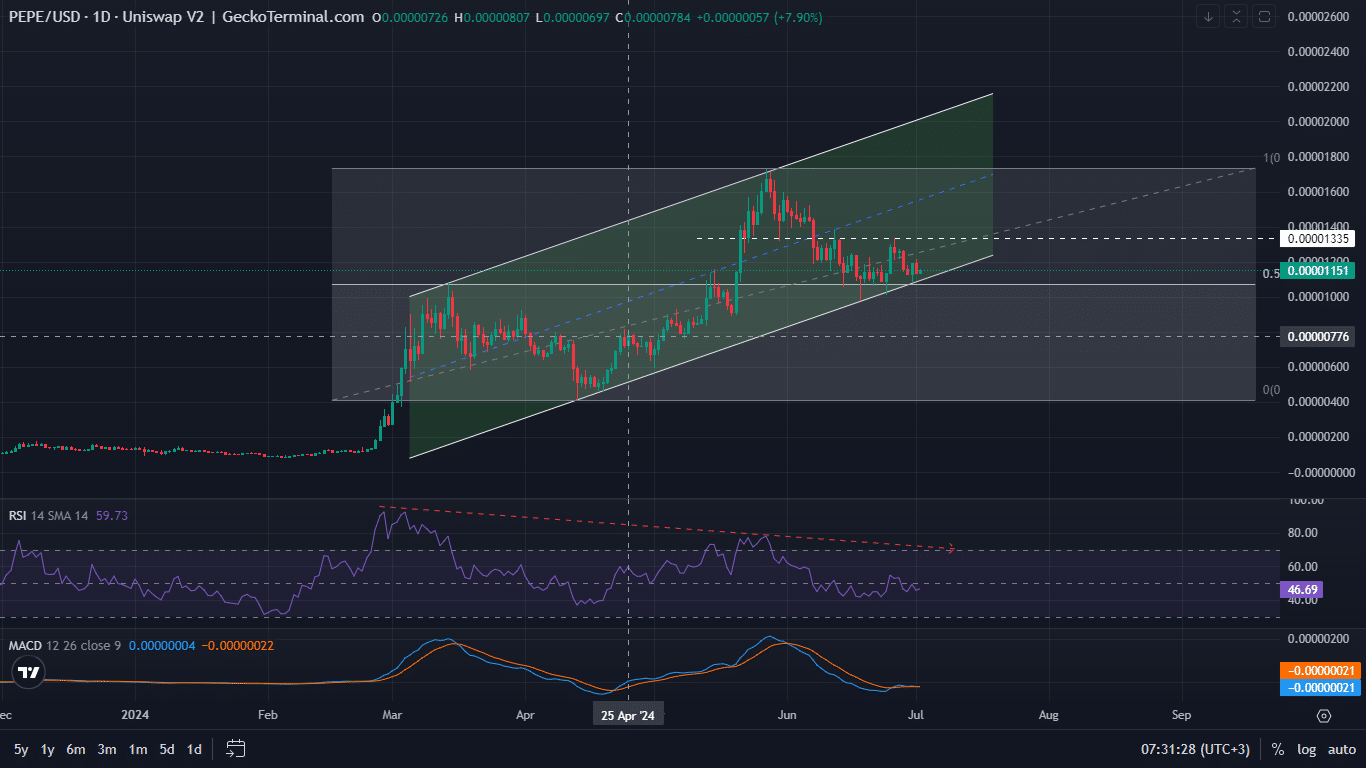Screen dimensions: 1366x768
Task: Click the Sep label on time axis
Action: (1181, 716)
